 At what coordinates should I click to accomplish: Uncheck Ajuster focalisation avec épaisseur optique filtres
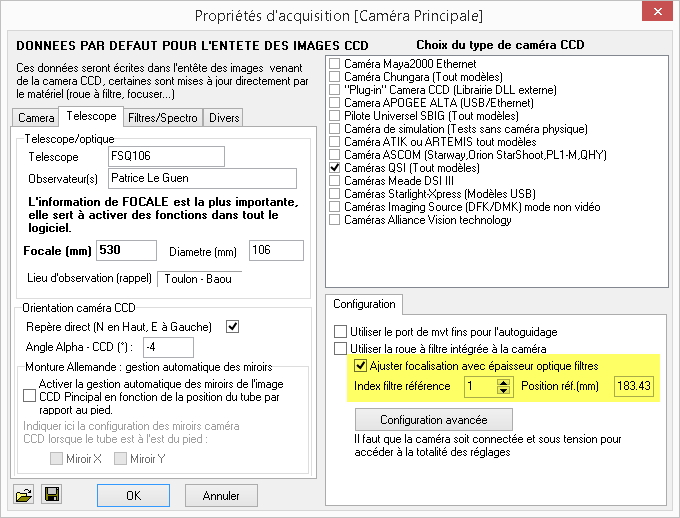click(x=360, y=366)
